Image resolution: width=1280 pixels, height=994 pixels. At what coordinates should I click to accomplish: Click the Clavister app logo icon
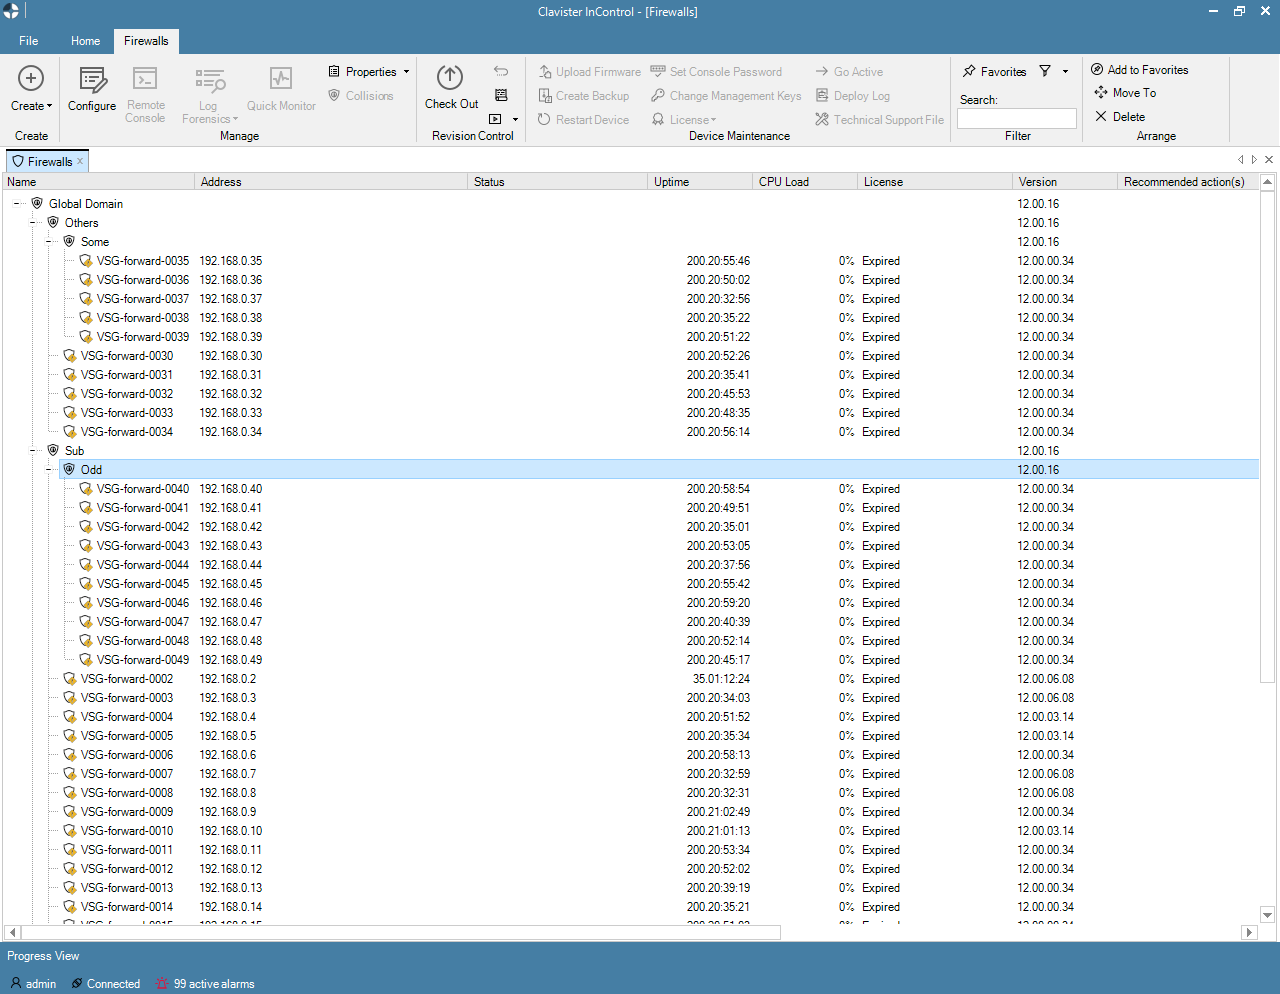pos(11,11)
